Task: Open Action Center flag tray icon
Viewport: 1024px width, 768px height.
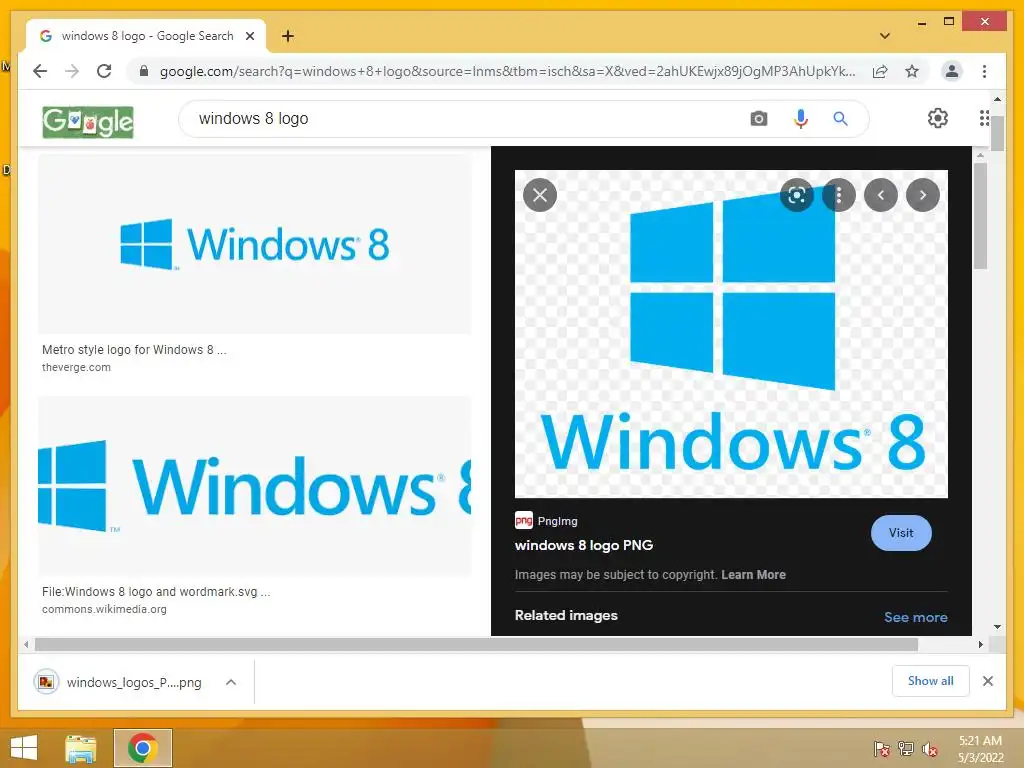Action: tap(881, 748)
